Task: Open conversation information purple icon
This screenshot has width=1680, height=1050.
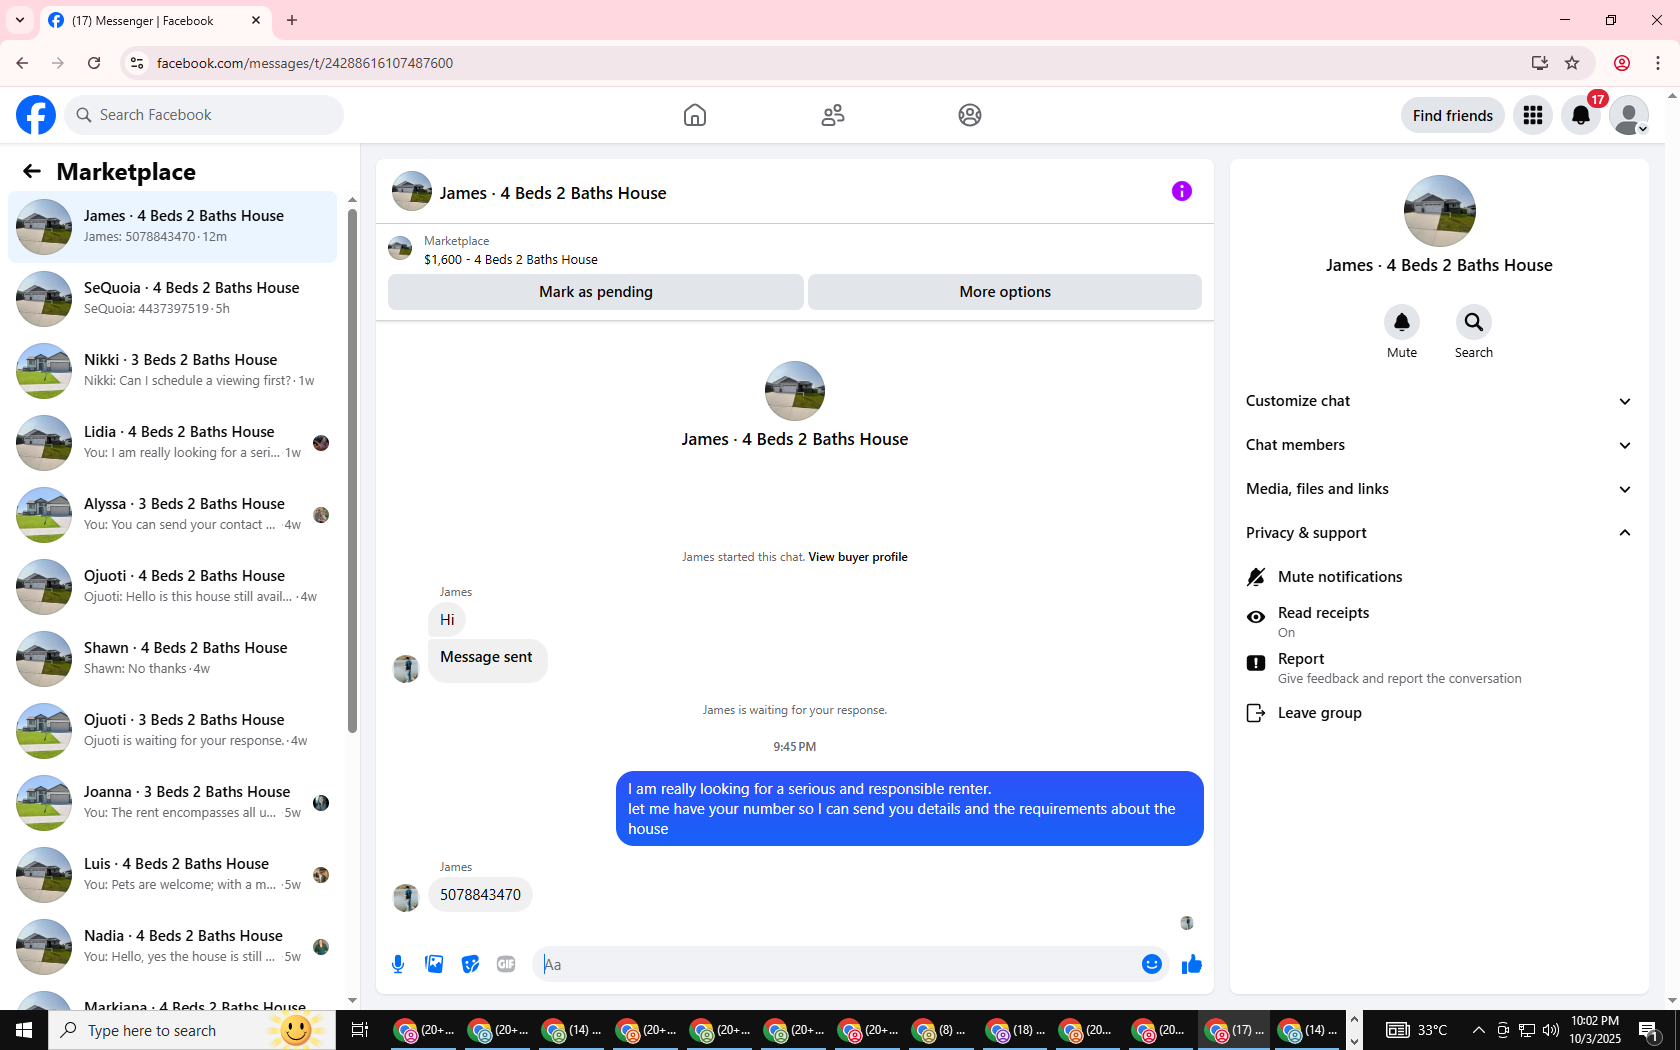Action: (1182, 191)
